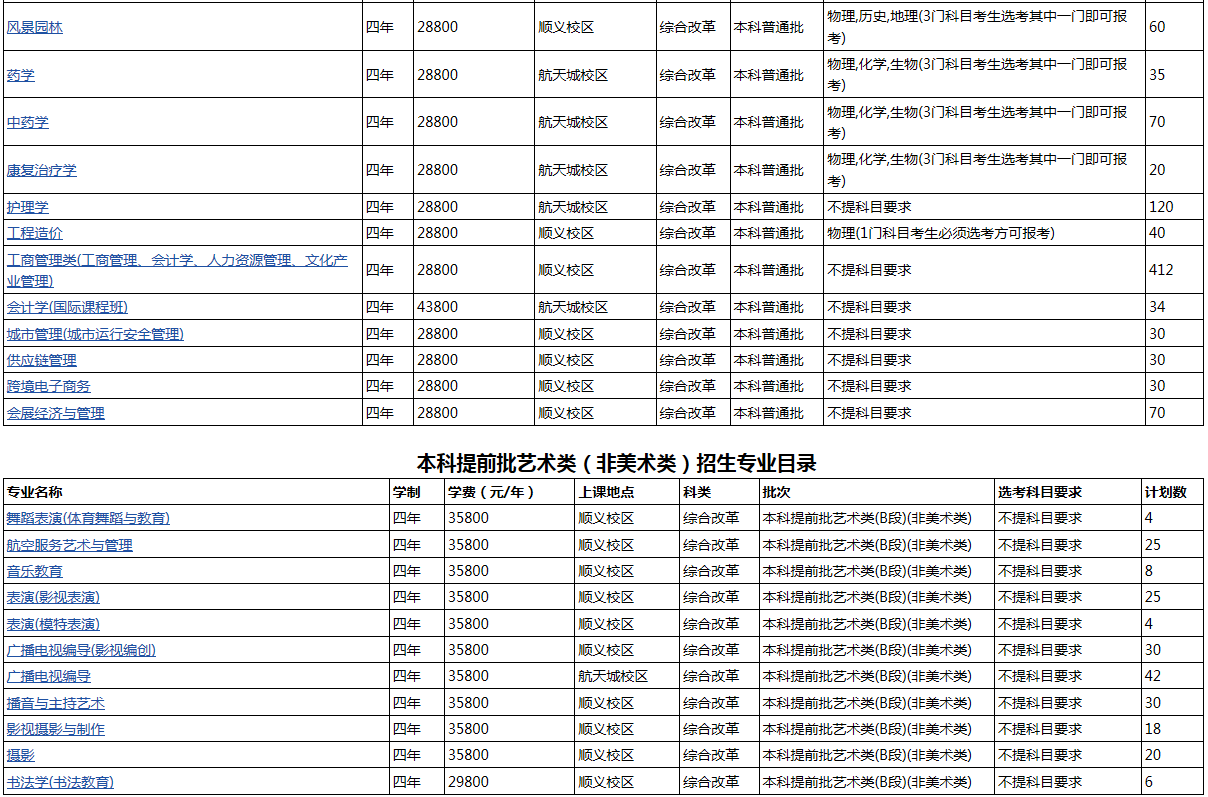This screenshot has height=797, width=1208.
Task: Open 表演(影视表演) major link
Action: (x=53, y=597)
